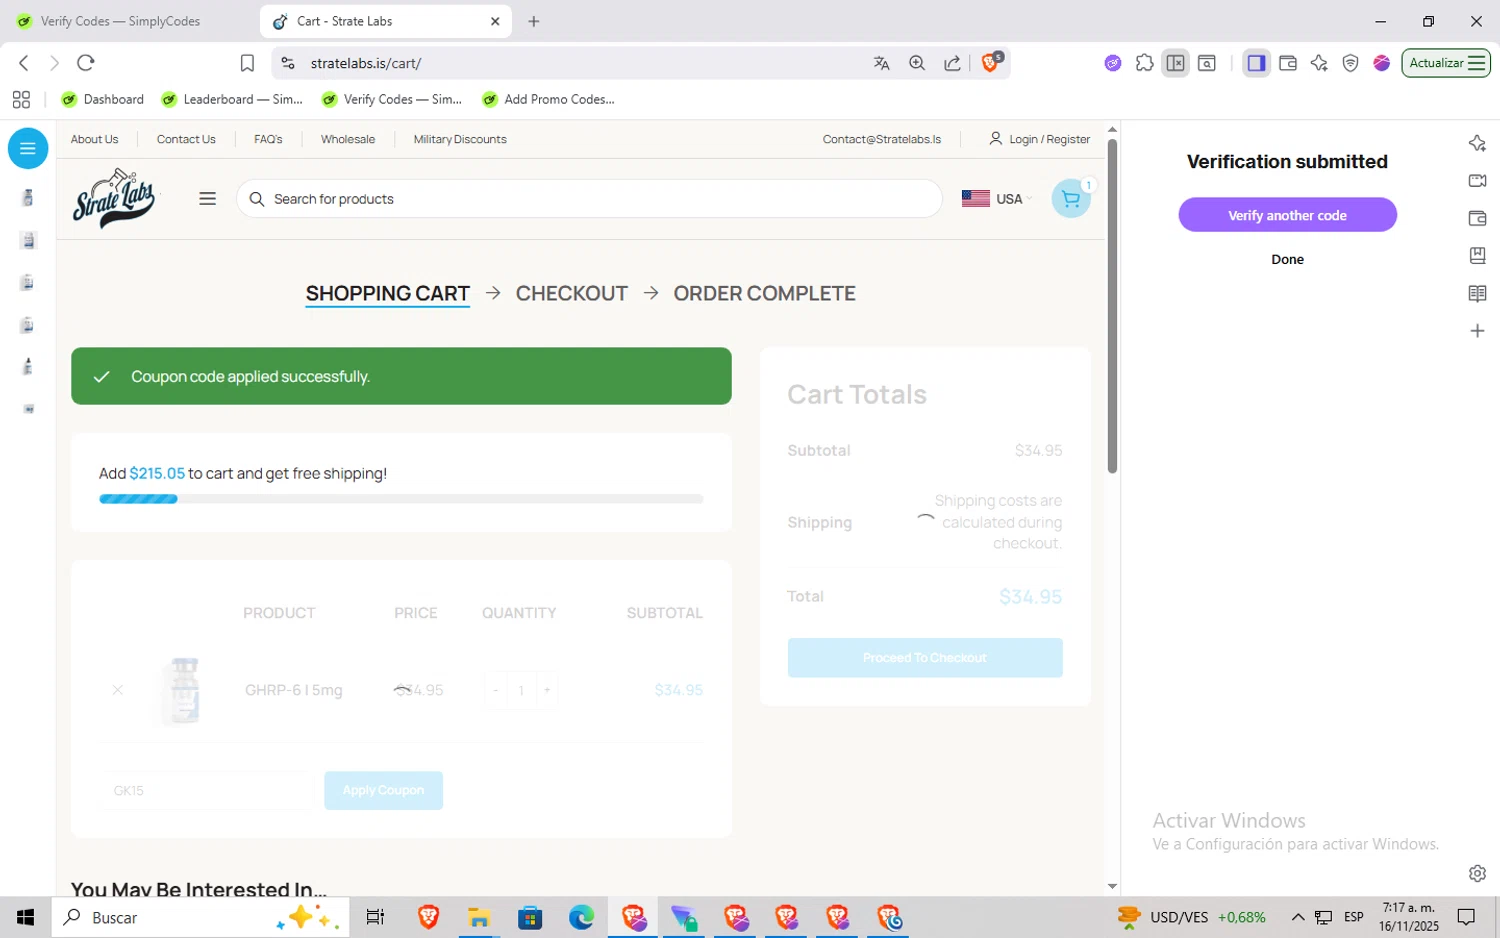Open the bookmarks bar apps grid icon

point(21,99)
